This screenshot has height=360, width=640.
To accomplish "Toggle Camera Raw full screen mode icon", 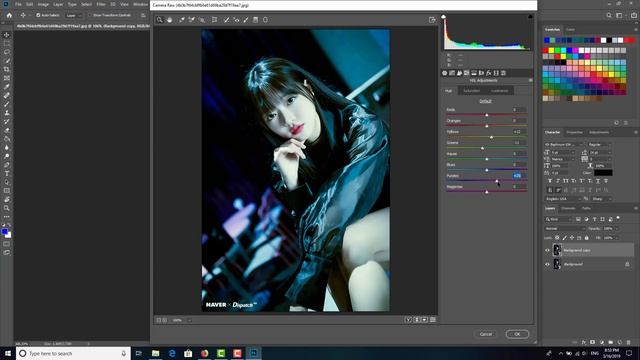I will 432,20.
